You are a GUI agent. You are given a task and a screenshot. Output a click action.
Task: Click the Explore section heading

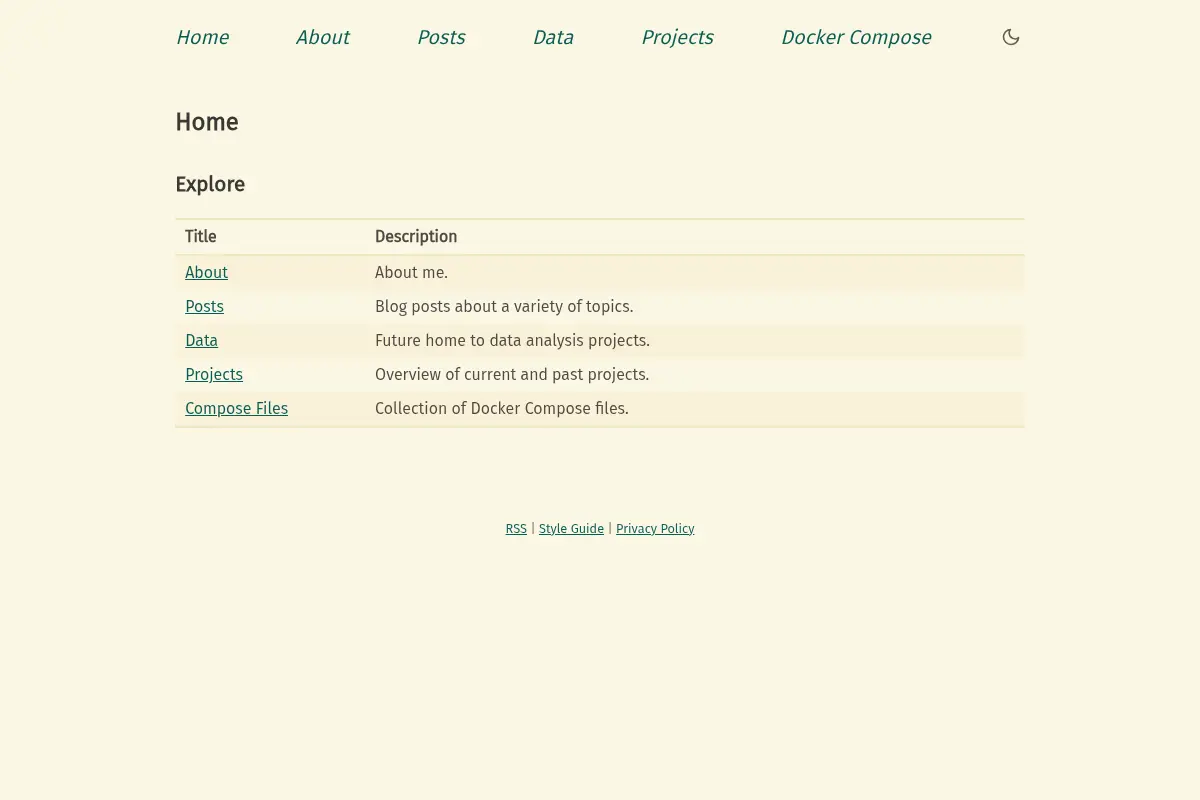pos(210,184)
